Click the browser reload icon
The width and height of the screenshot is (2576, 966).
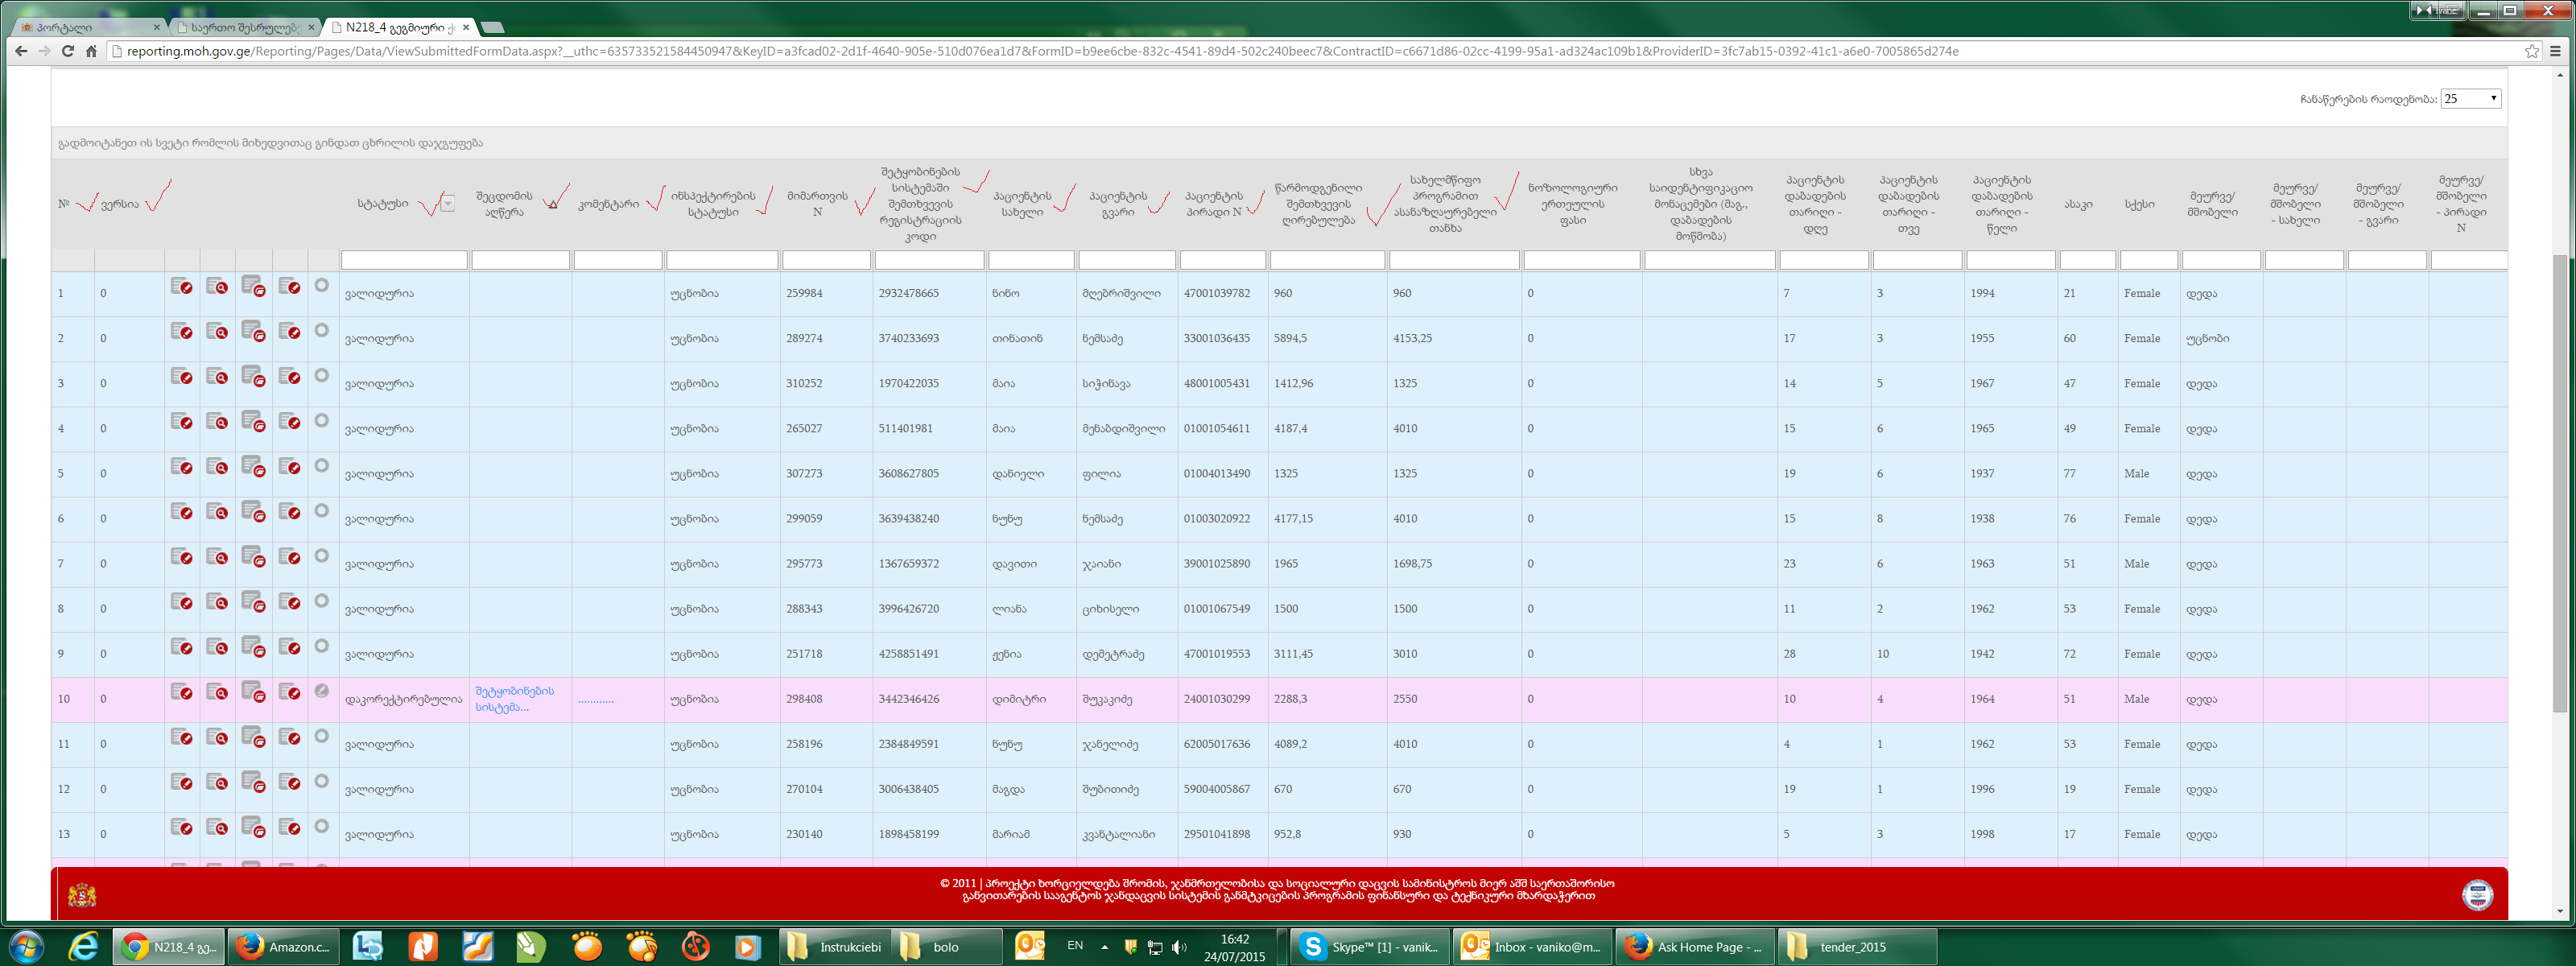point(68,51)
